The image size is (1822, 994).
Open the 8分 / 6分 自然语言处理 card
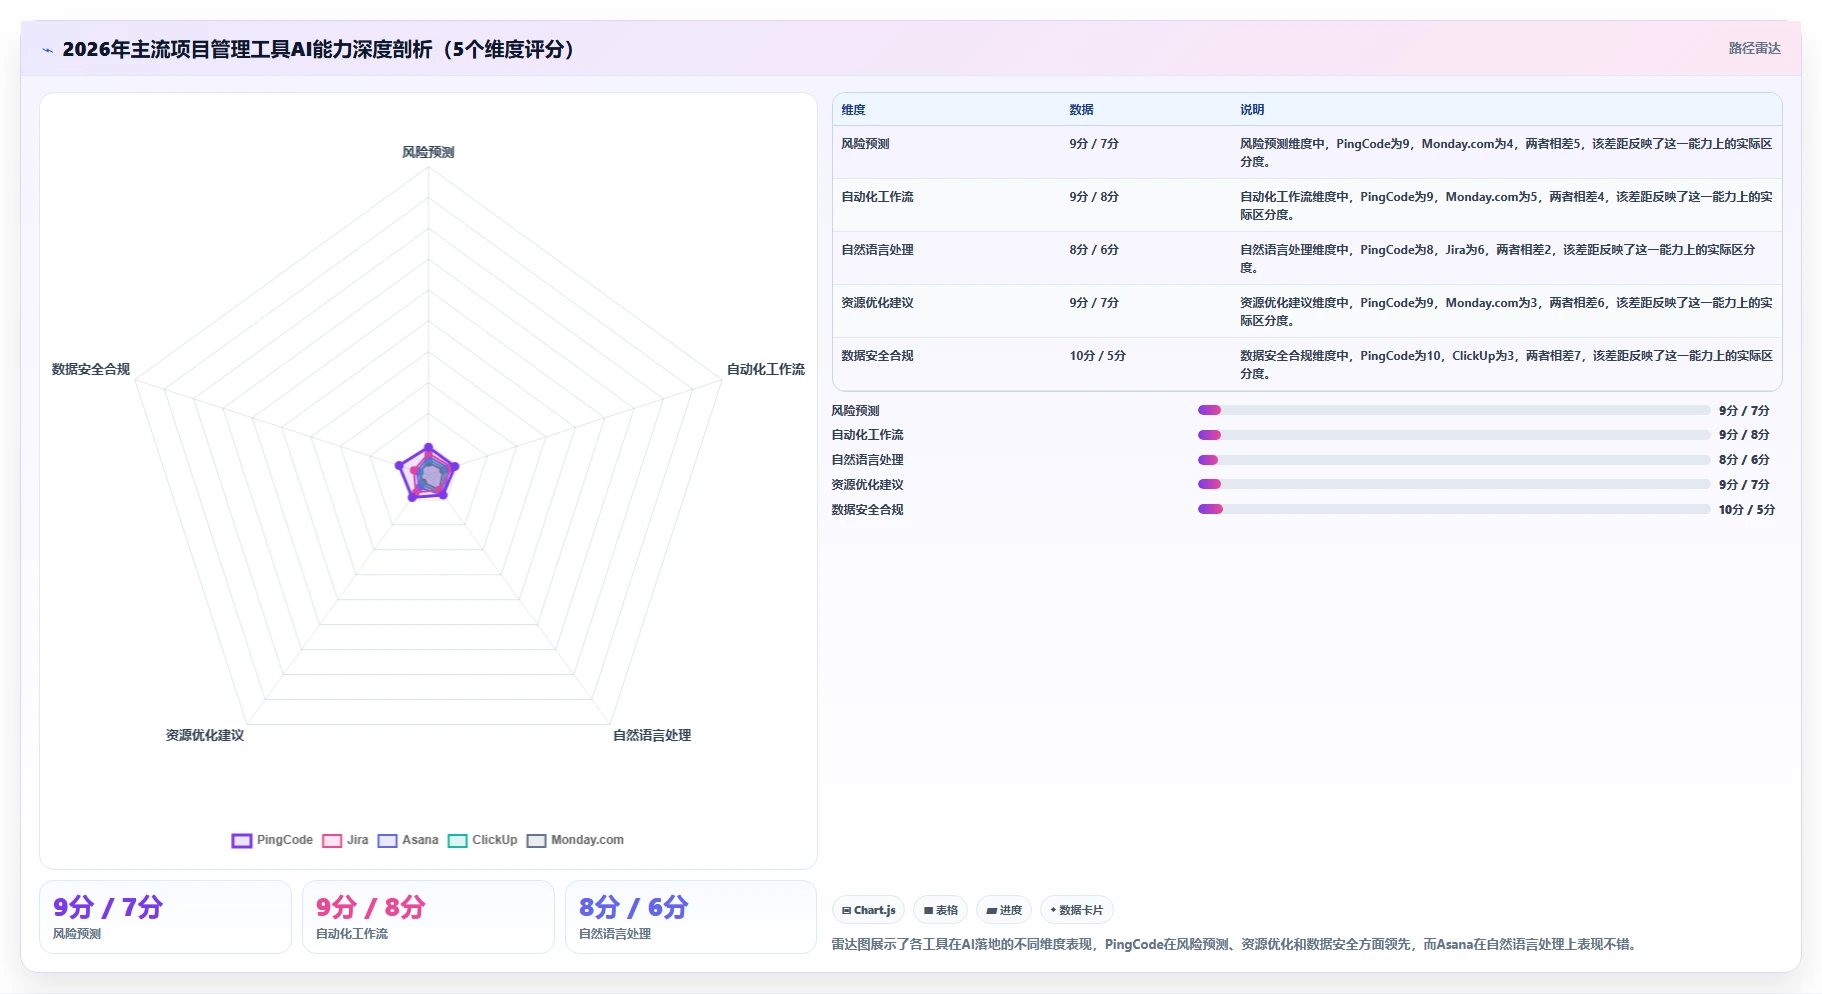(x=691, y=917)
